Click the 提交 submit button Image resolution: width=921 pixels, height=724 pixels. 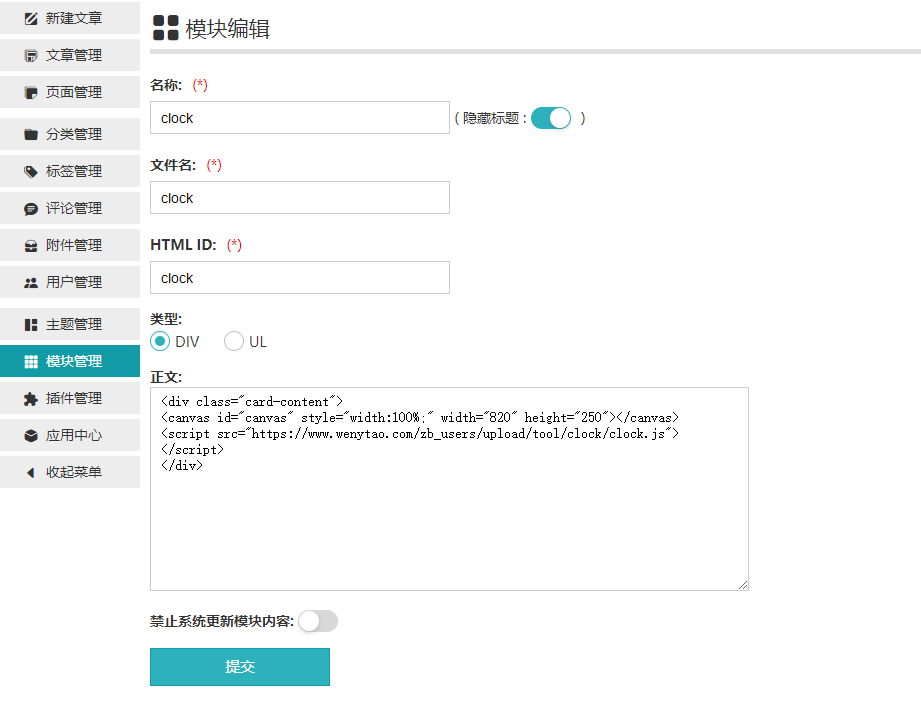[239, 666]
